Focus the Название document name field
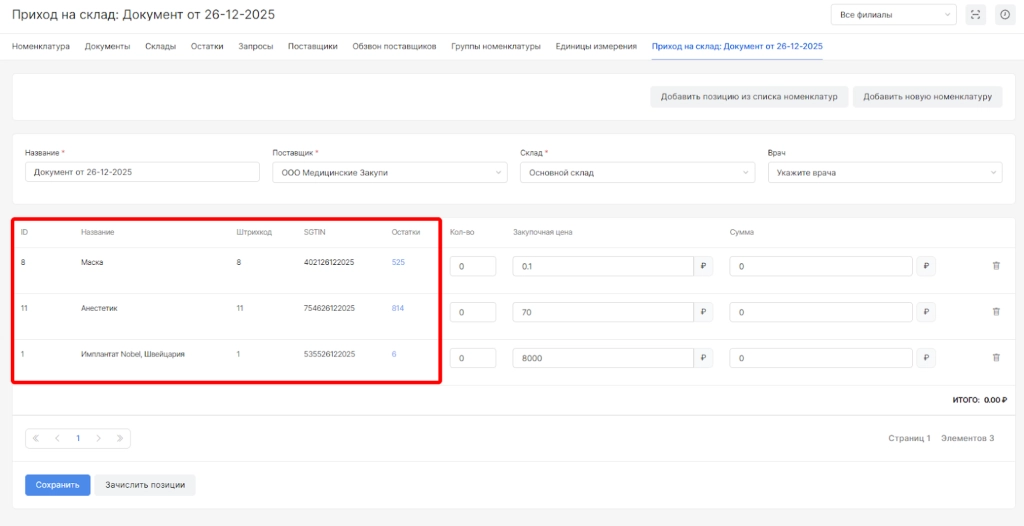The height and width of the screenshot is (526, 1024). click(x=142, y=172)
